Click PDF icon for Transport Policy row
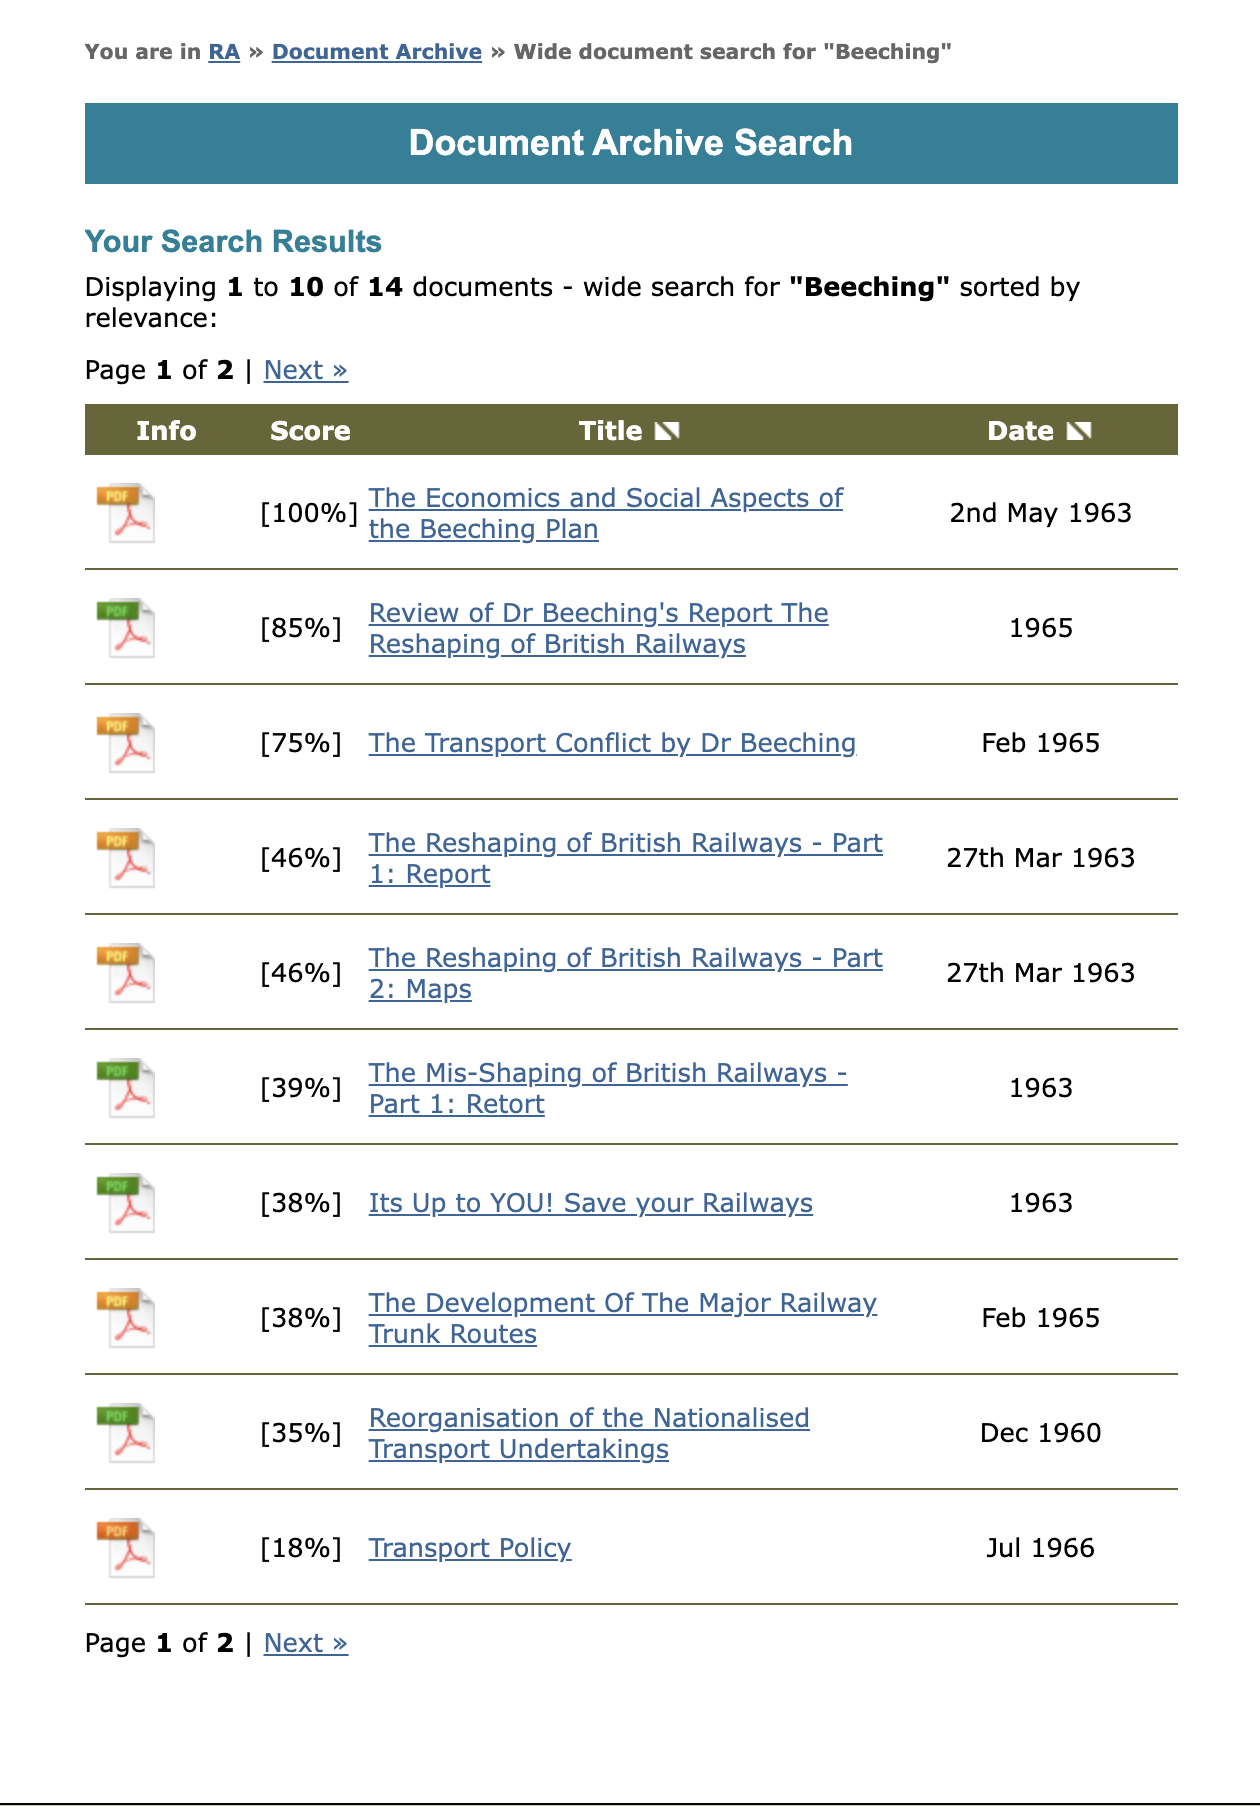Viewport: 1260px width, 1806px height. (126, 1548)
